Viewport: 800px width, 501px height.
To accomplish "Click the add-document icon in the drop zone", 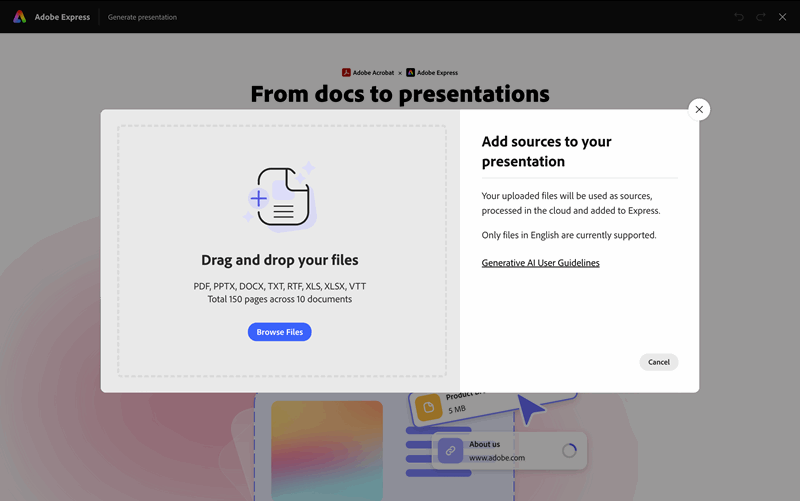I will 280,196.
